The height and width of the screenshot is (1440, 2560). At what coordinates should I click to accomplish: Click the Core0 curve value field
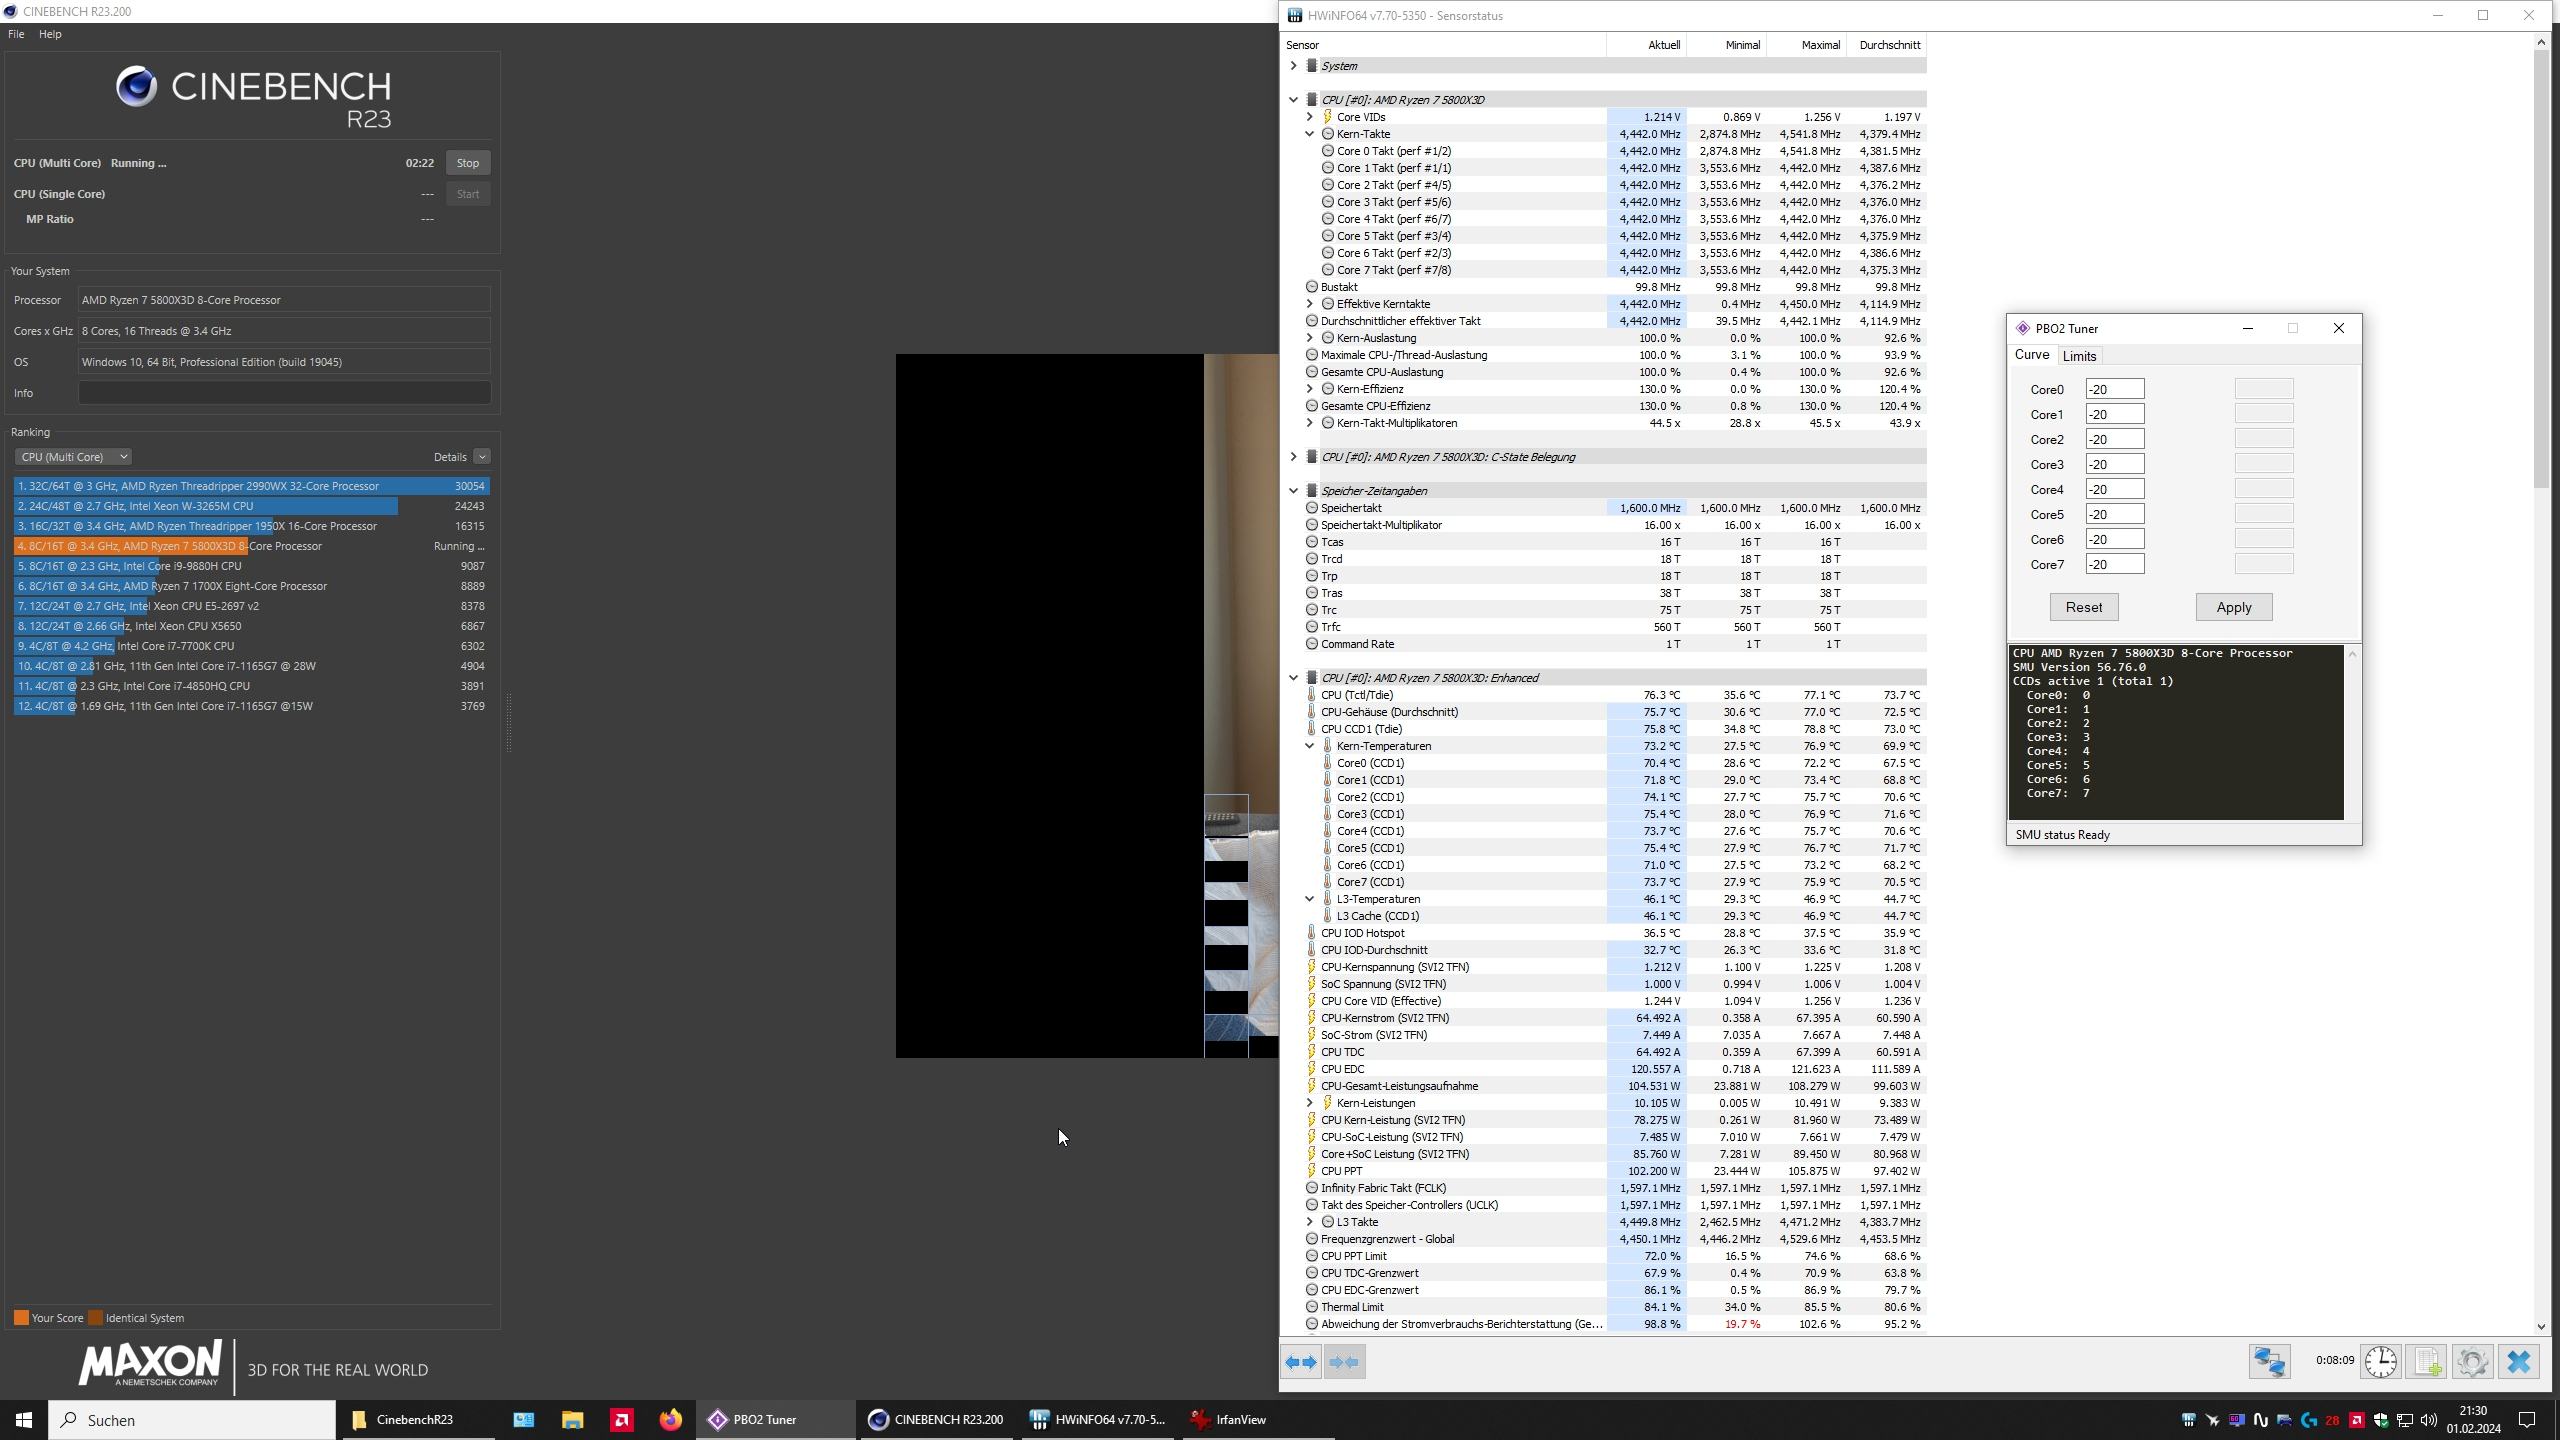tap(2114, 390)
